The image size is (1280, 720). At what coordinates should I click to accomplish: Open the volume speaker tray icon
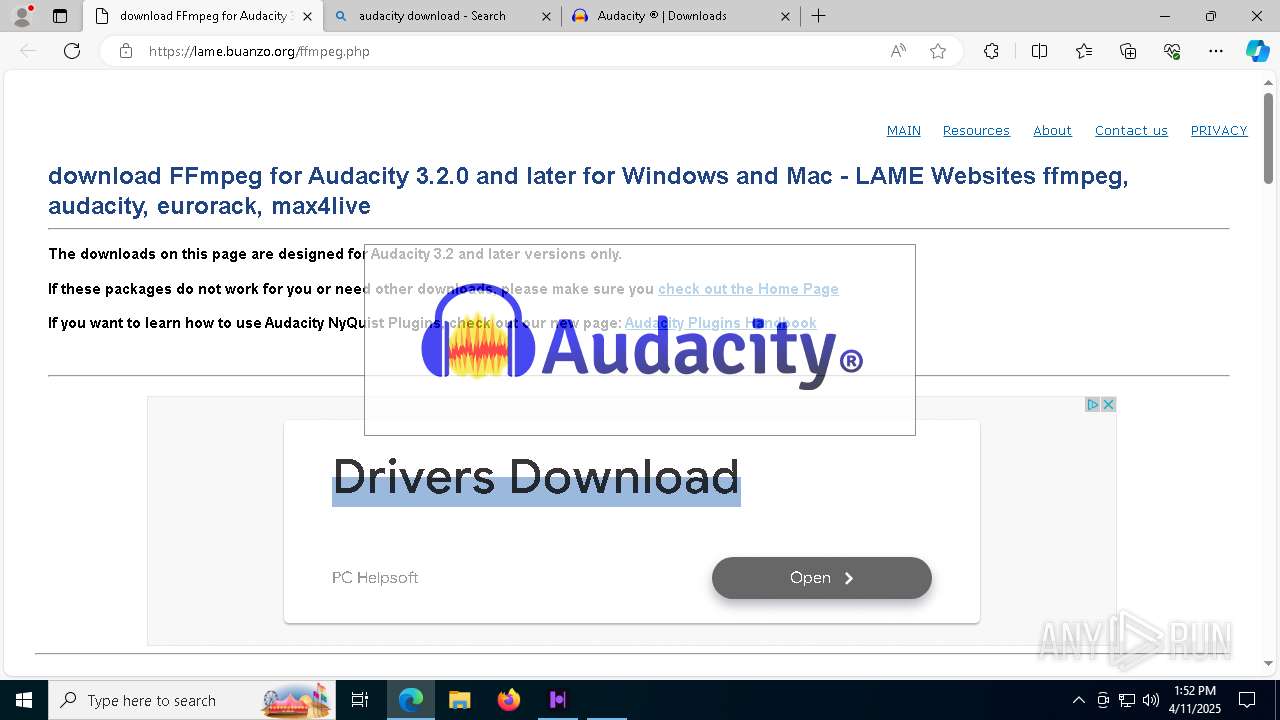click(x=1151, y=700)
